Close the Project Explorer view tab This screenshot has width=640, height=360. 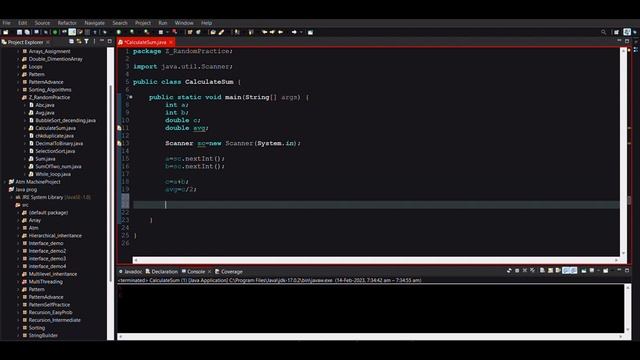[48, 42]
